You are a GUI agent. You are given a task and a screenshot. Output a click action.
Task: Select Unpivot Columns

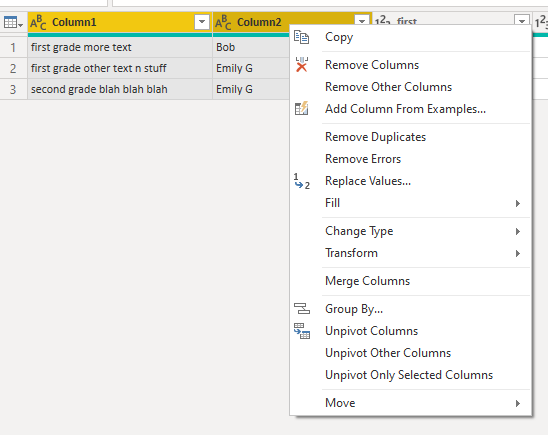click(x=411, y=331)
